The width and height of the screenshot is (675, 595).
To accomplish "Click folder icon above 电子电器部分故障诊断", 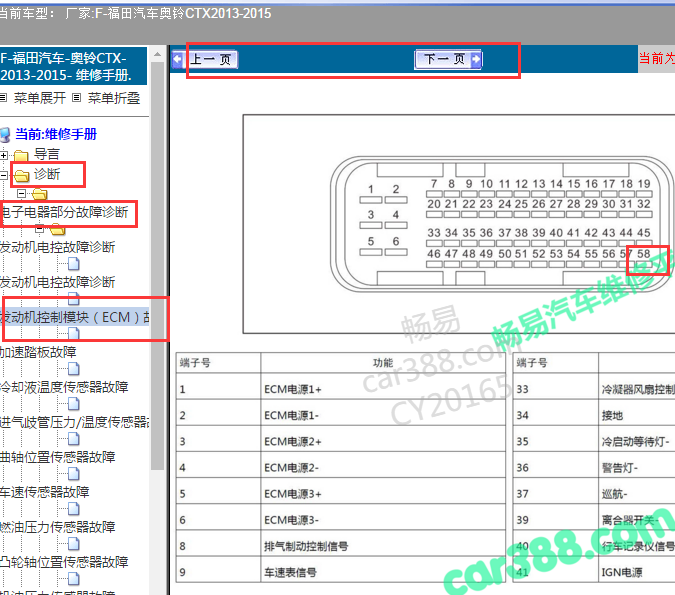I will click(x=39, y=194).
